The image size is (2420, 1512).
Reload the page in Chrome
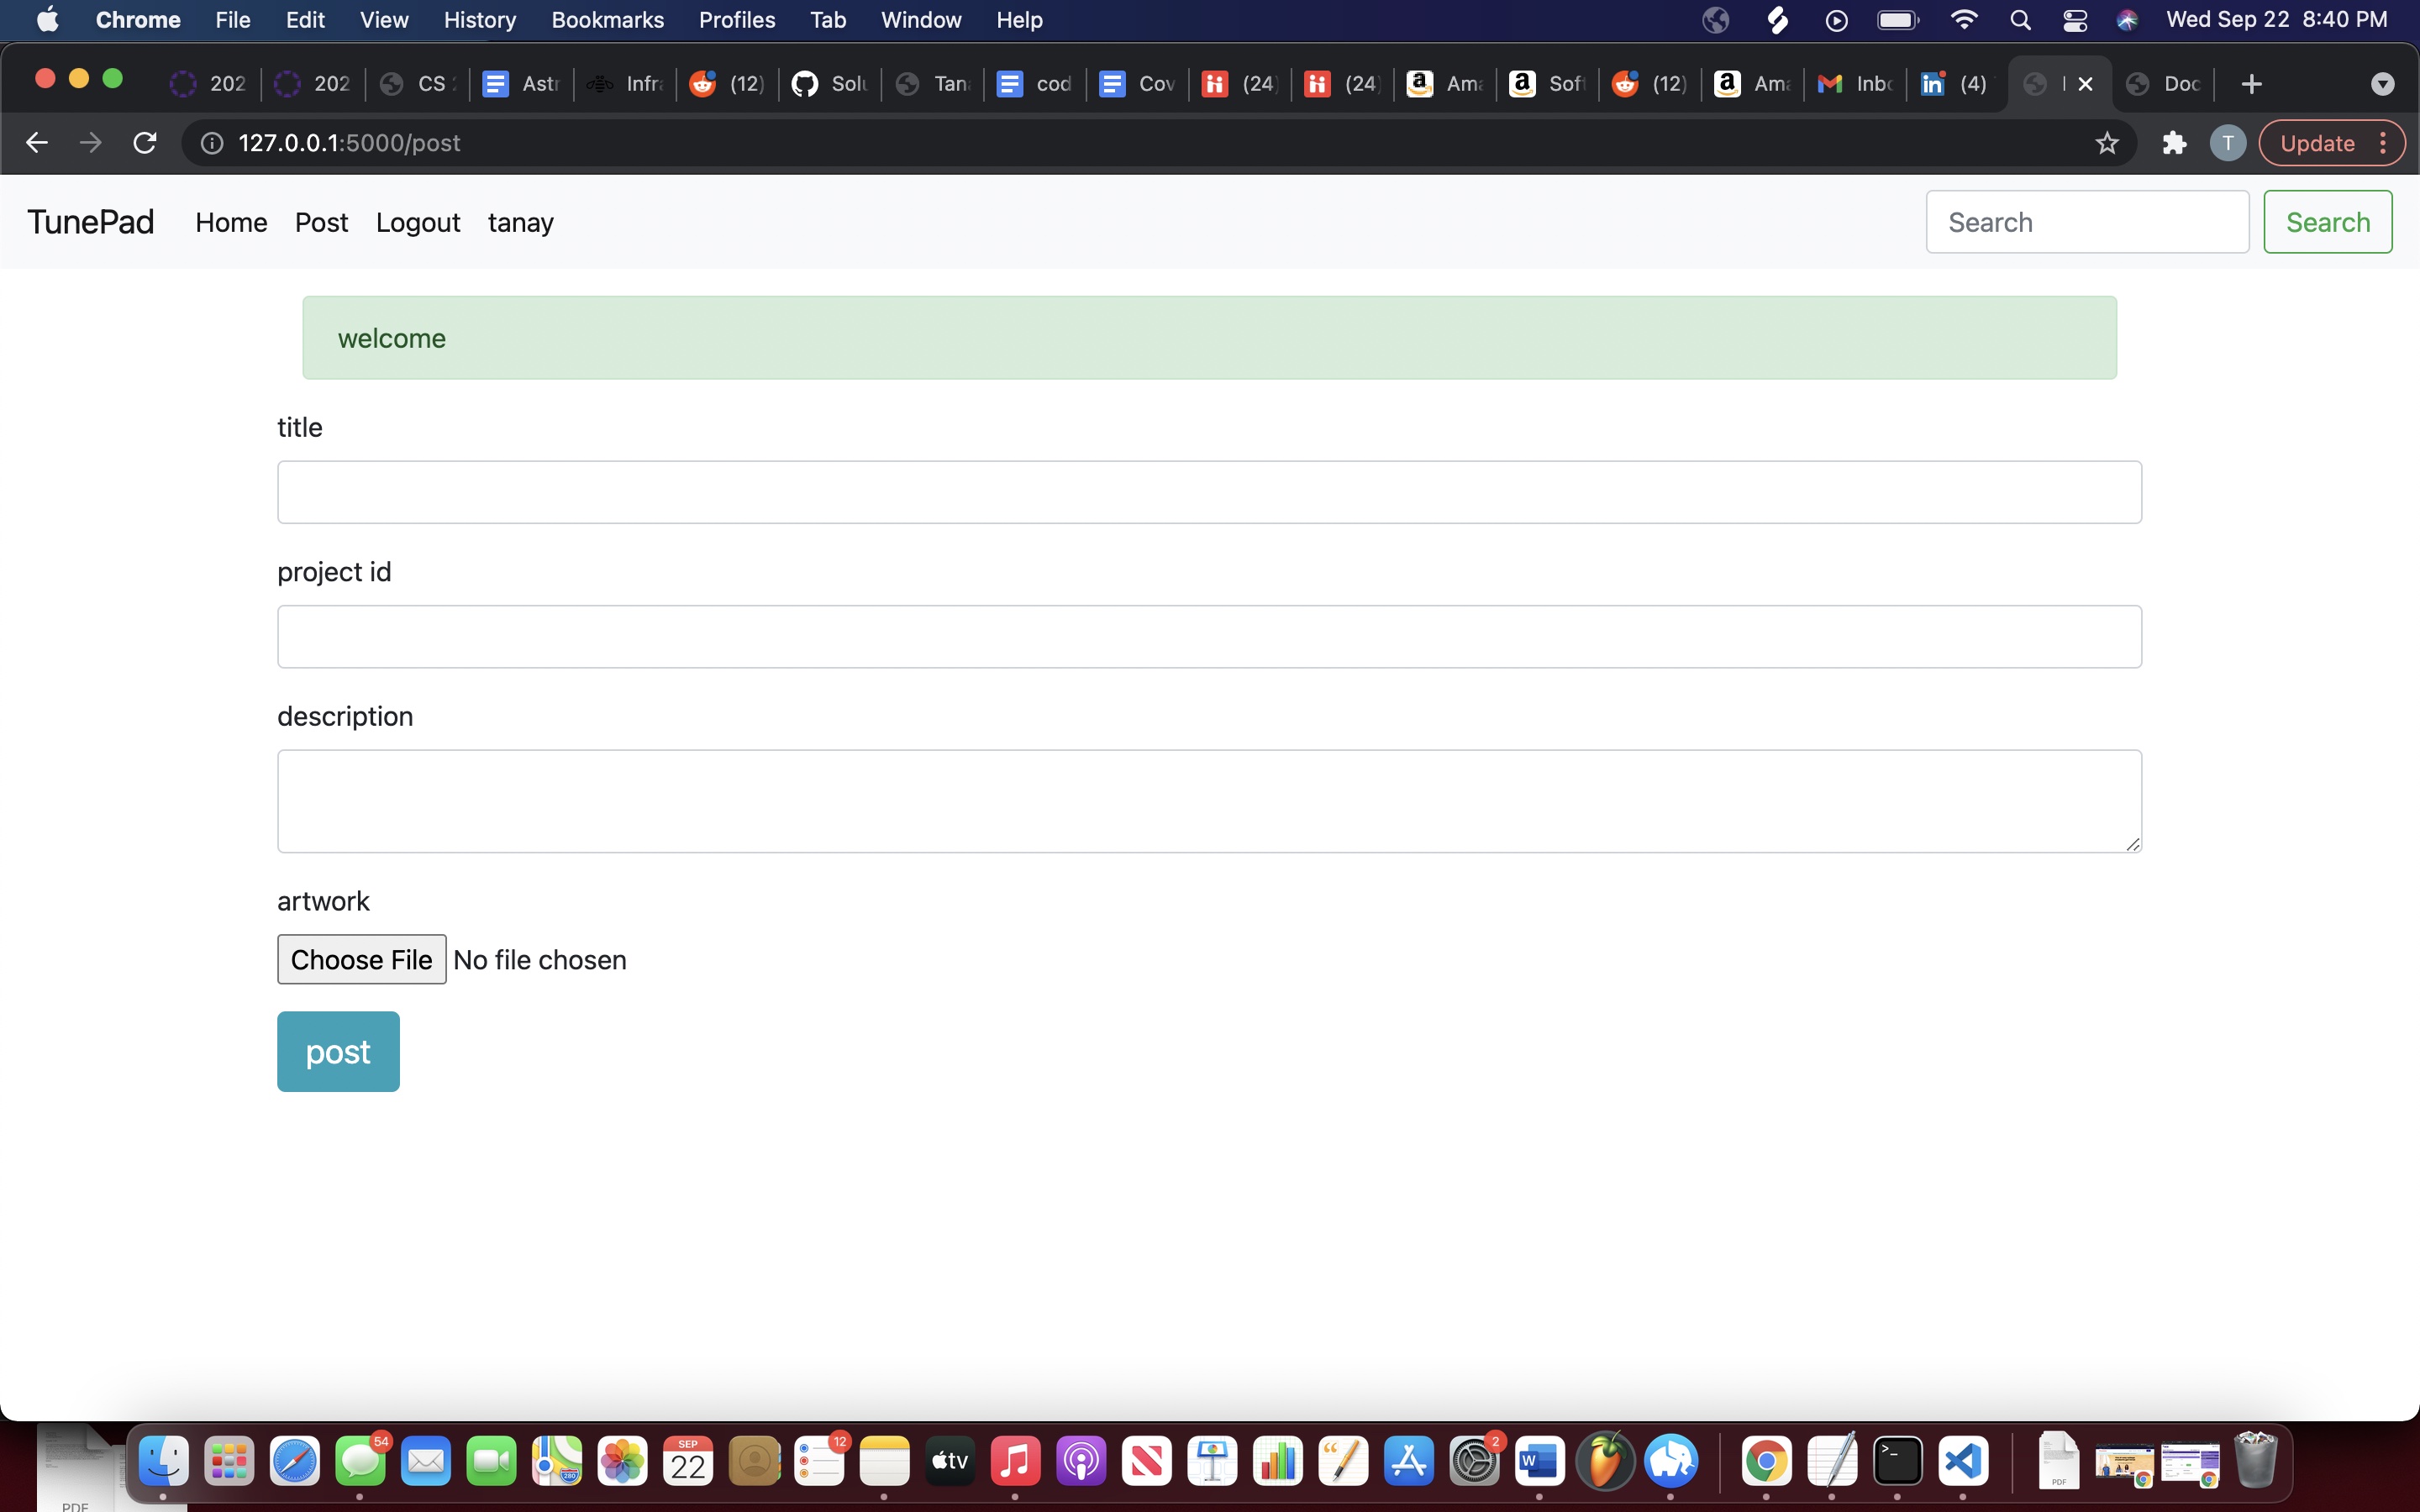[144, 142]
